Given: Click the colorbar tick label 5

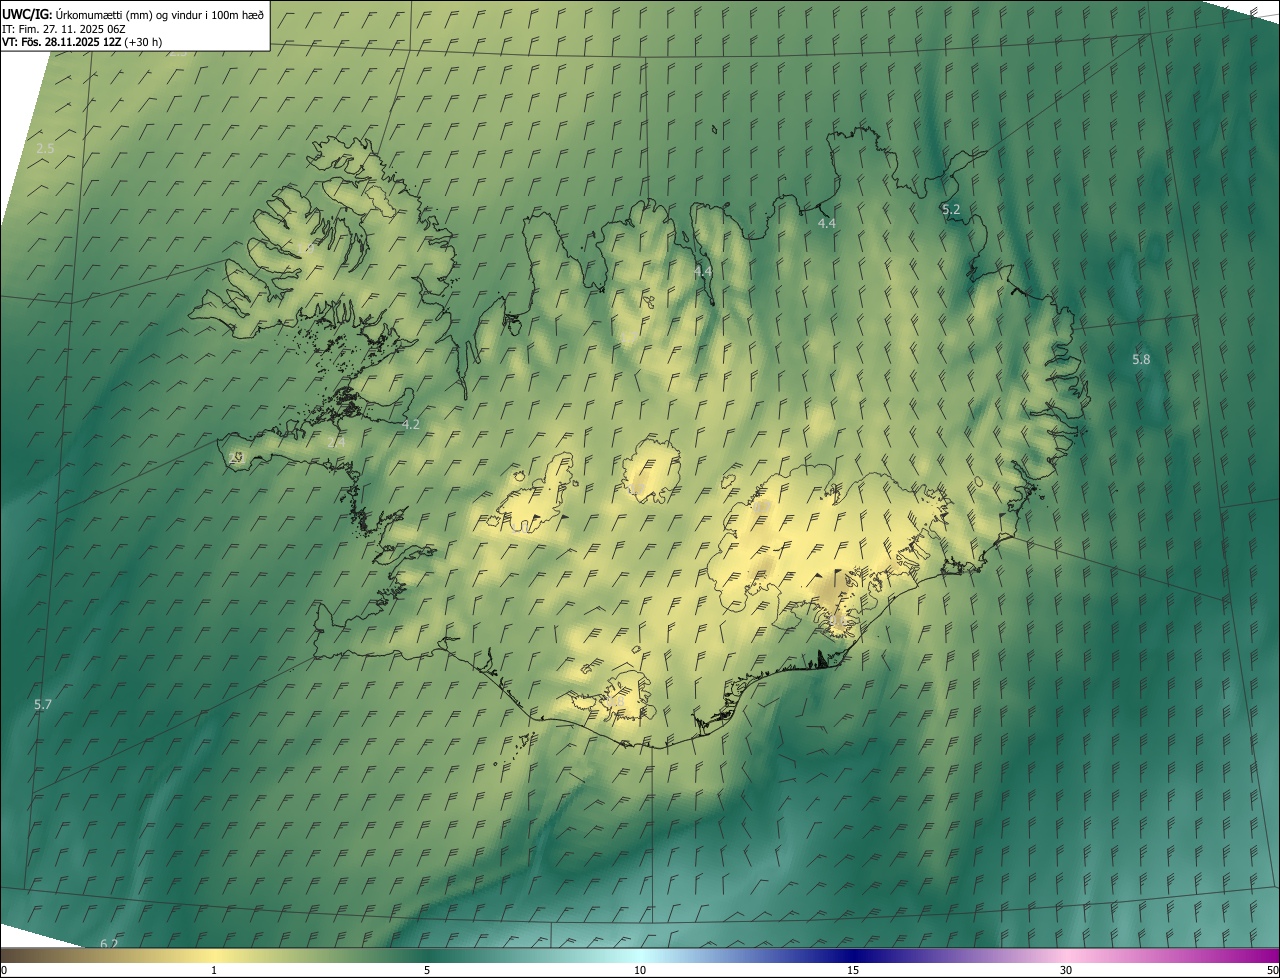Looking at the screenshot, I should tap(427, 970).
